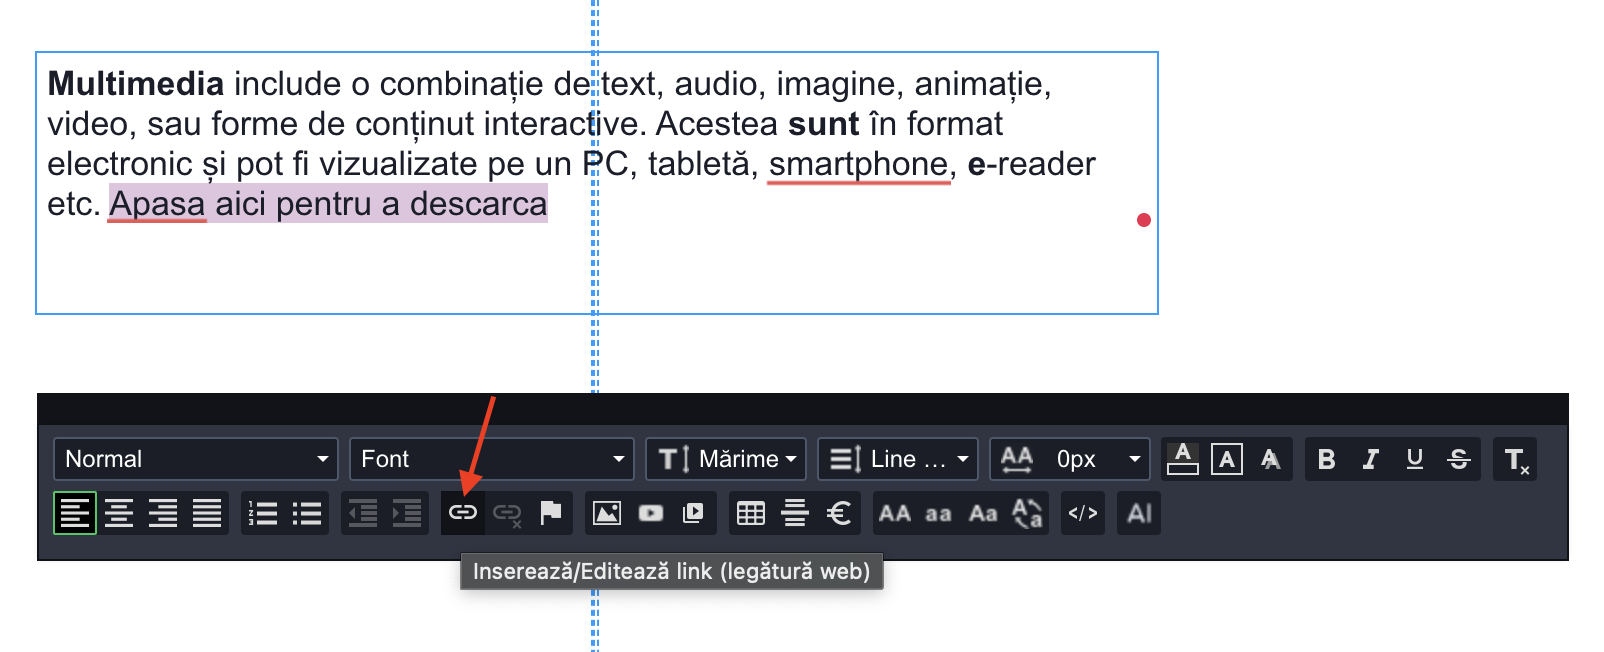The width and height of the screenshot is (1604, 652).
Task: Open the Mărime font size dropdown
Action: coord(726,459)
